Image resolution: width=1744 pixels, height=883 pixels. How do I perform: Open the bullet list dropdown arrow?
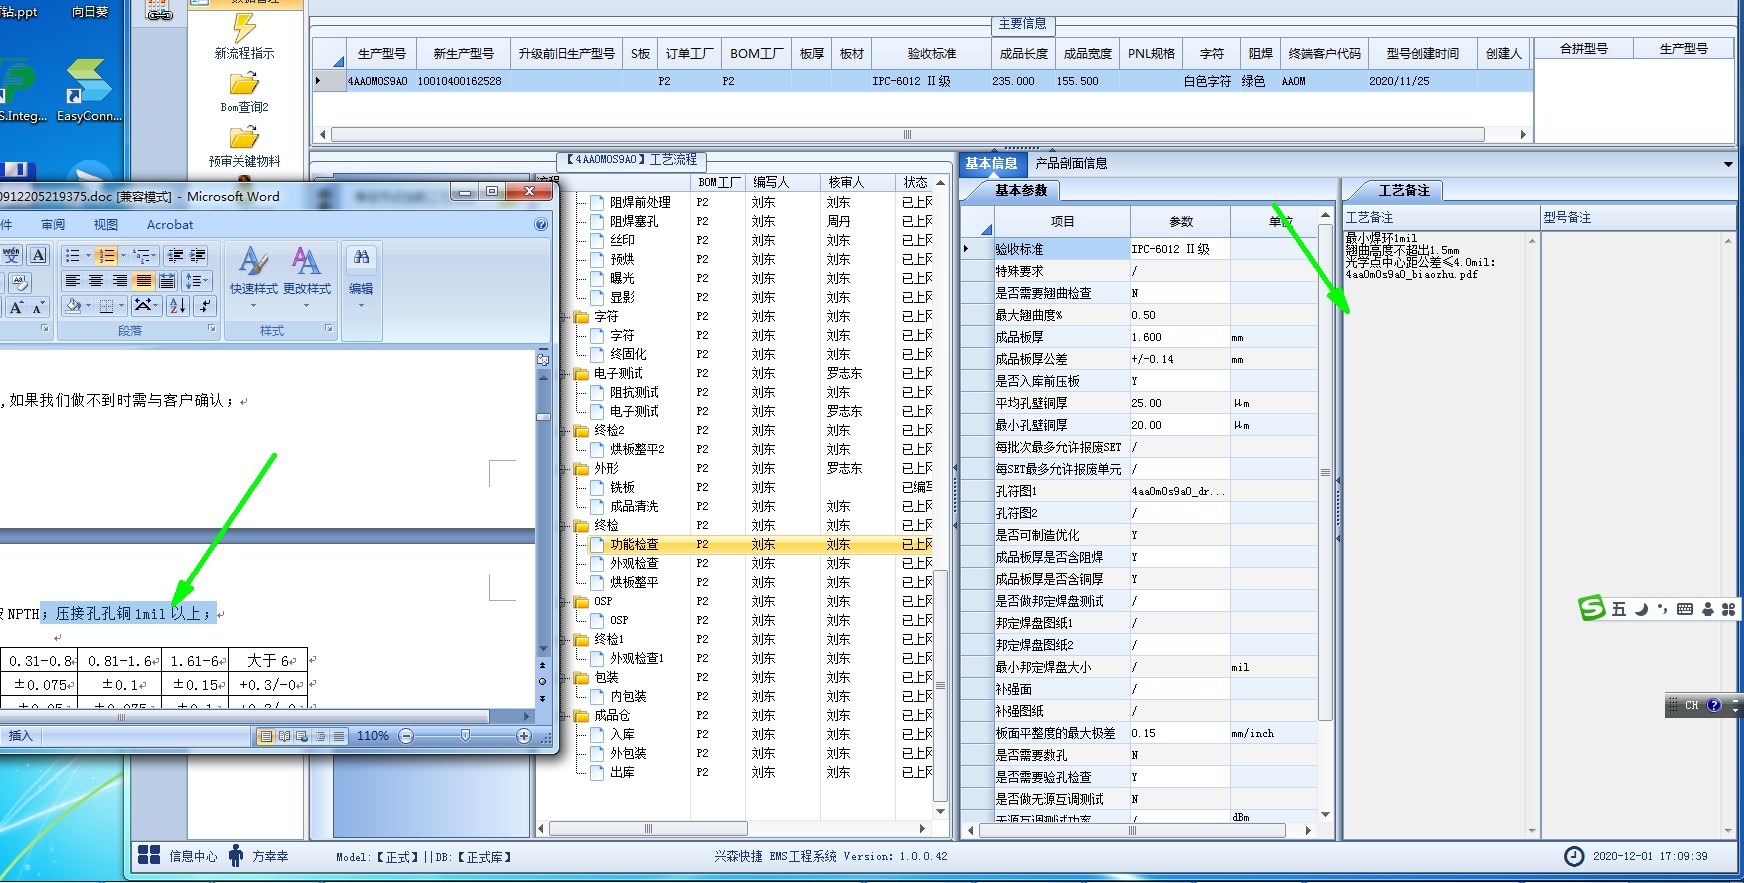(88, 256)
